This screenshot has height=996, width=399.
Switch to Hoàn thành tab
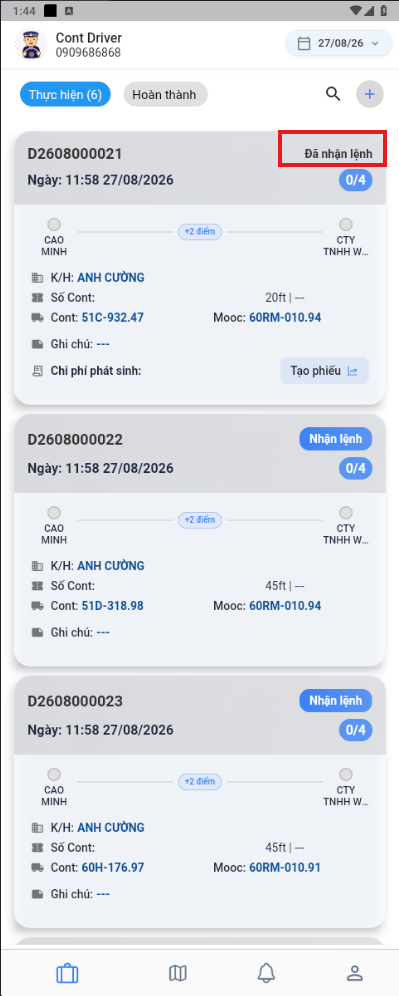(165, 95)
